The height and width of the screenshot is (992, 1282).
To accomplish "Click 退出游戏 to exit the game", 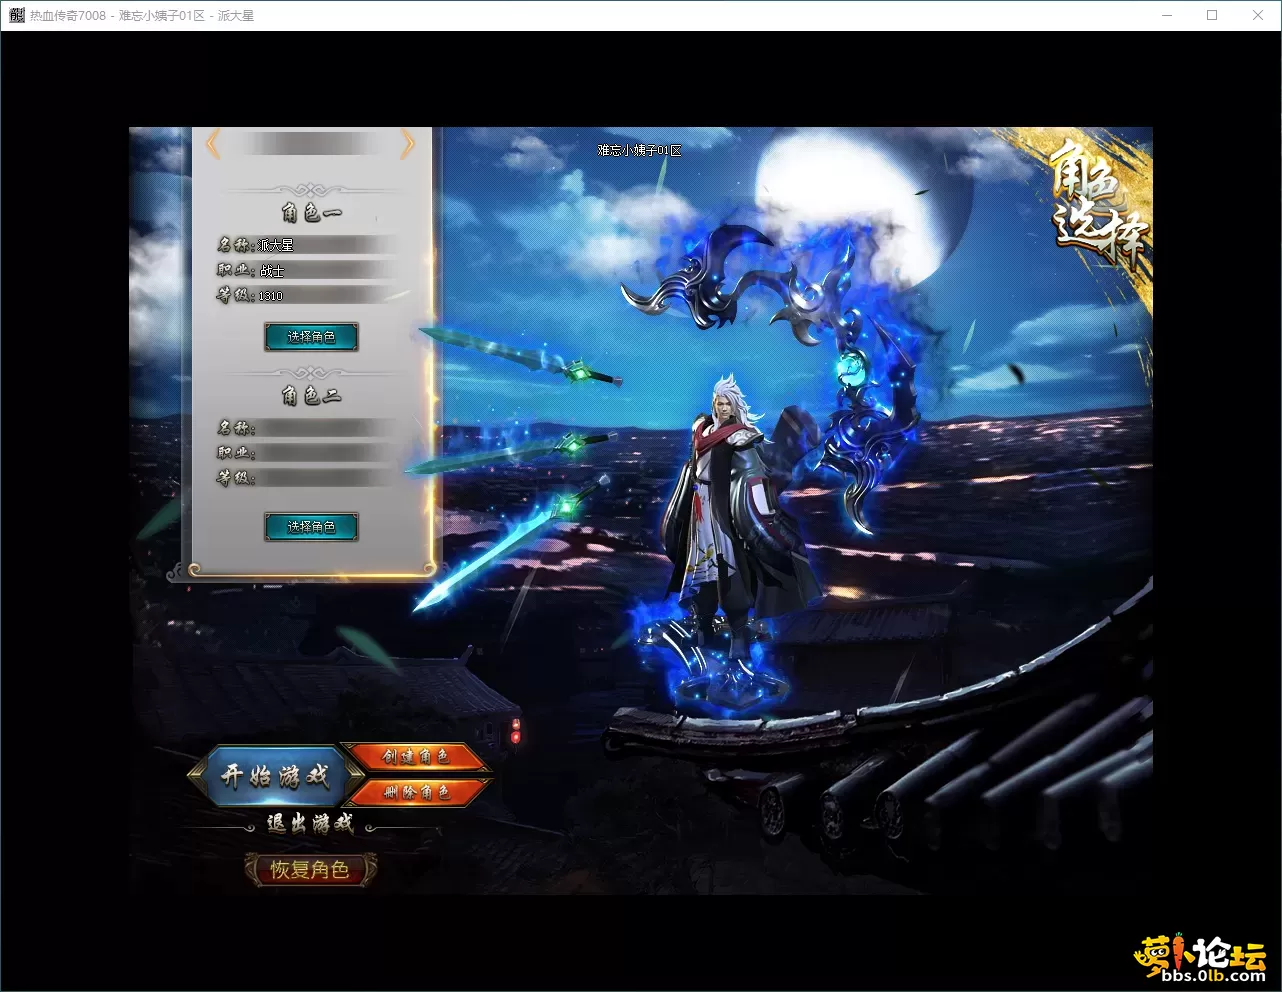I will coord(310,824).
